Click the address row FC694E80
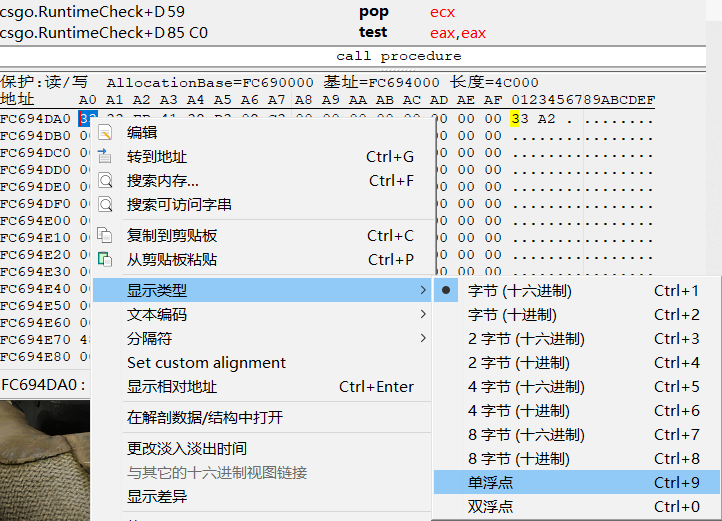This screenshot has height=521, width=722. tap(35, 357)
